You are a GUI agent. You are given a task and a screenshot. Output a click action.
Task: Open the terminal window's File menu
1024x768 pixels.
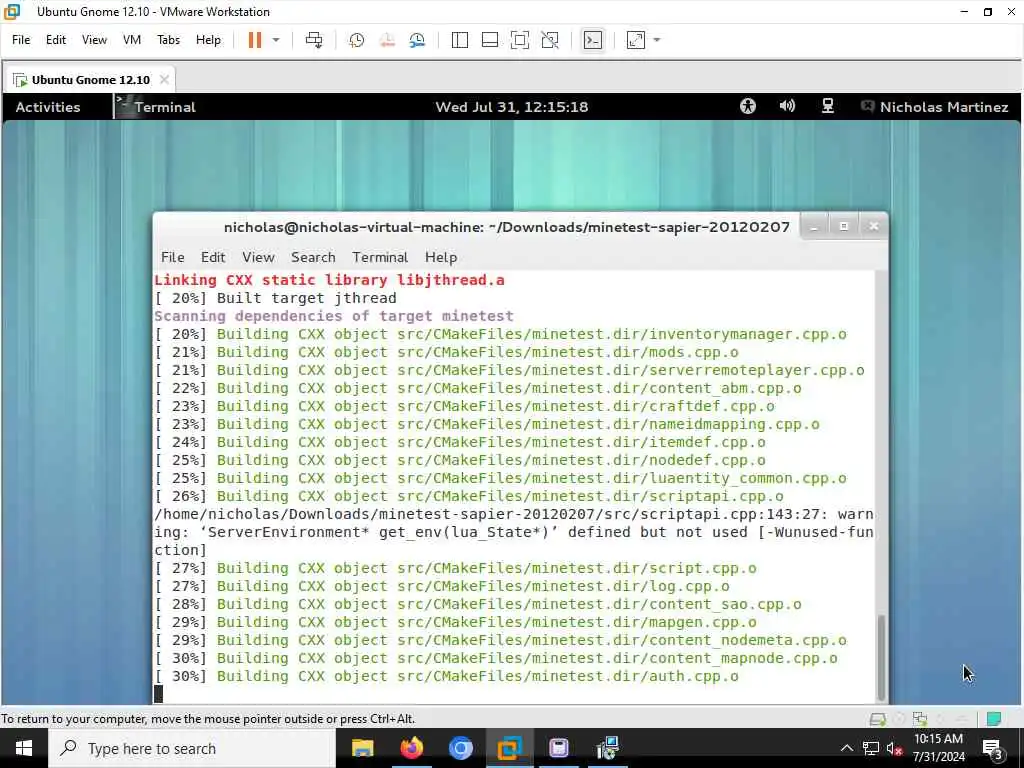point(172,257)
